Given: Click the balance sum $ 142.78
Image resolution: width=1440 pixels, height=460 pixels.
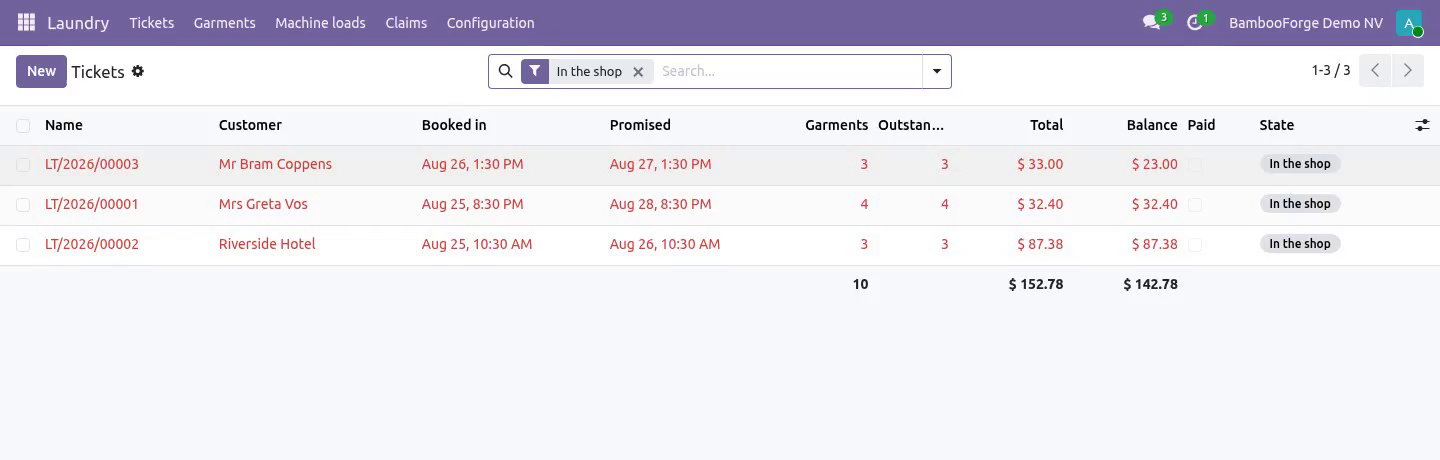Looking at the screenshot, I should [x=1151, y=284].
